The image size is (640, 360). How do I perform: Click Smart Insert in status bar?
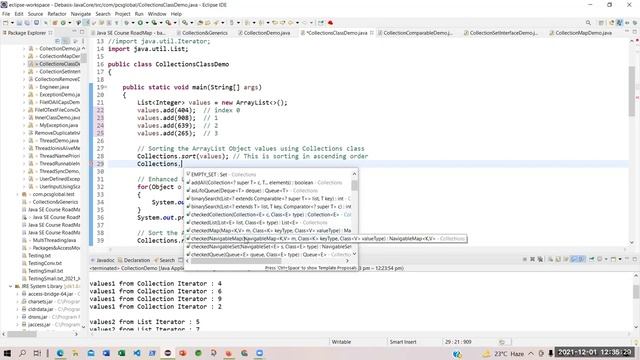(x=403, y=342)
